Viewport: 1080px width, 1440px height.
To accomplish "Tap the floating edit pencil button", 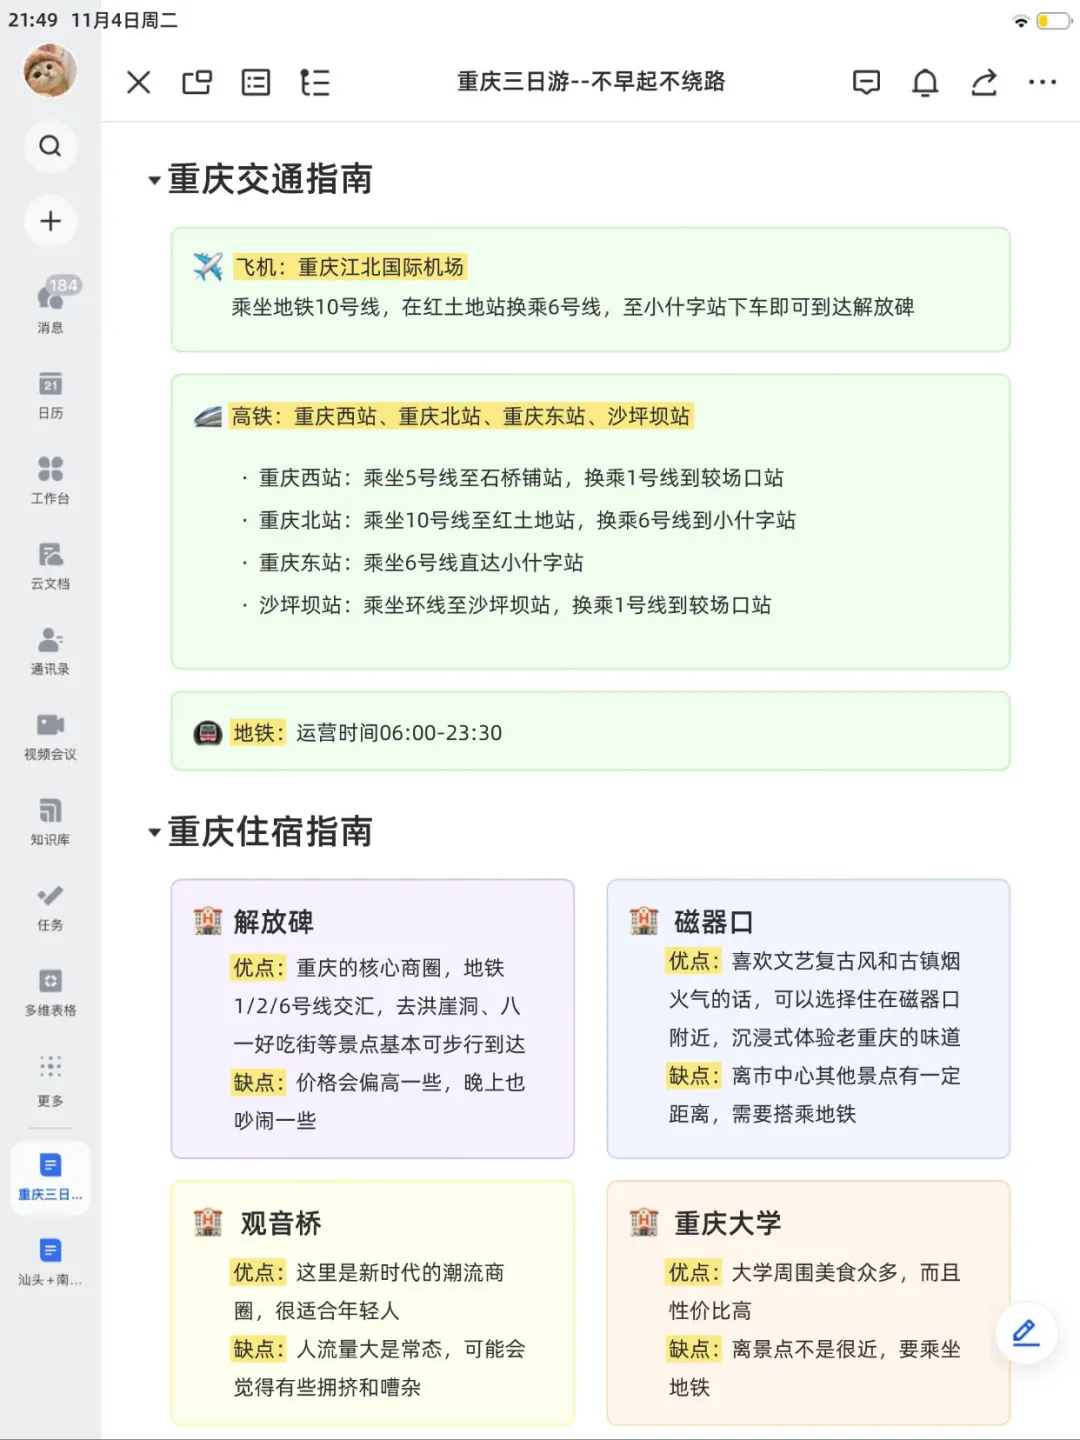I will click(x=1026, y=1333).
